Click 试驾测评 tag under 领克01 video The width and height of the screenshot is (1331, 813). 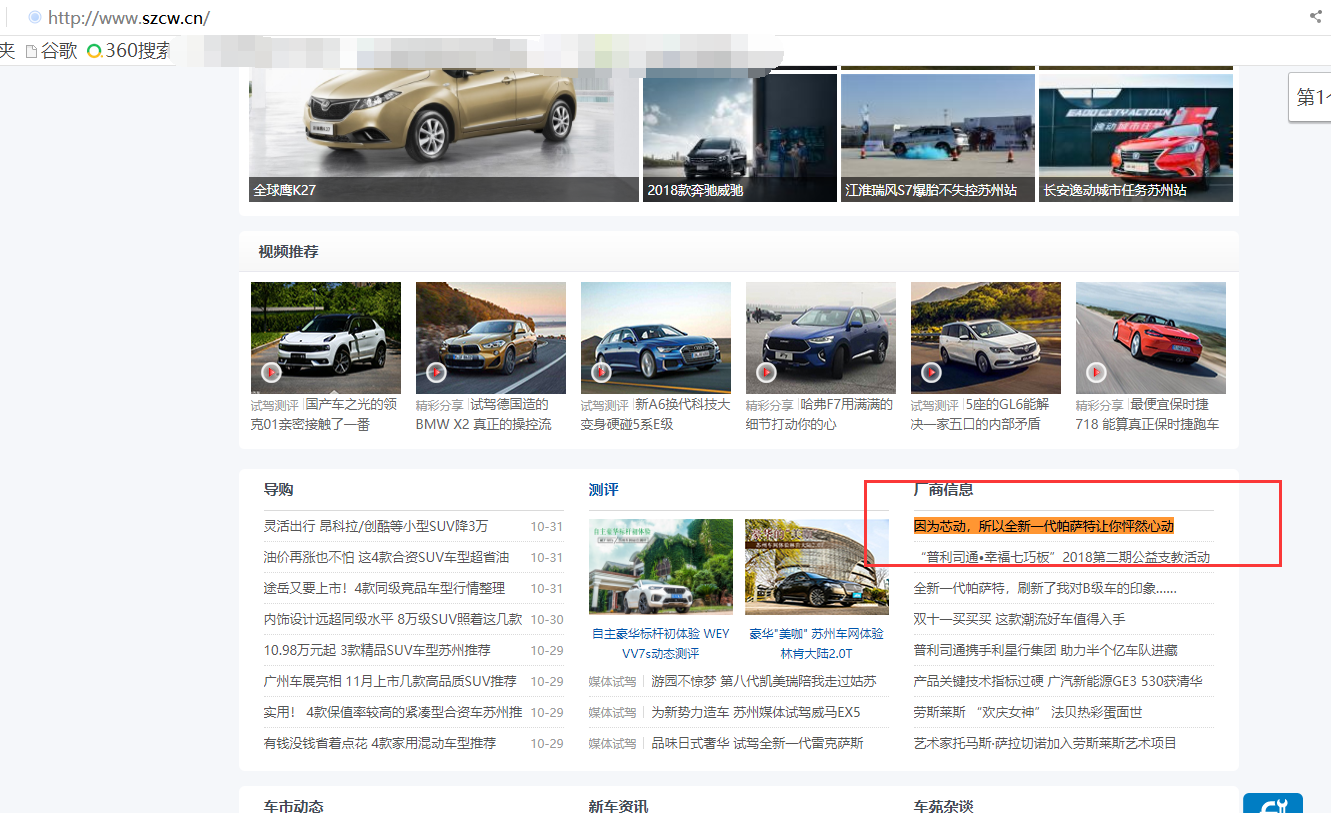coord(275,405)
